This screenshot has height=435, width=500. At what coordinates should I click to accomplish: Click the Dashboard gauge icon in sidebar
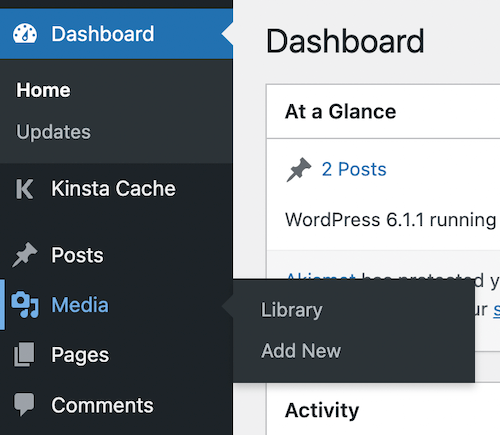pos(25,34)
